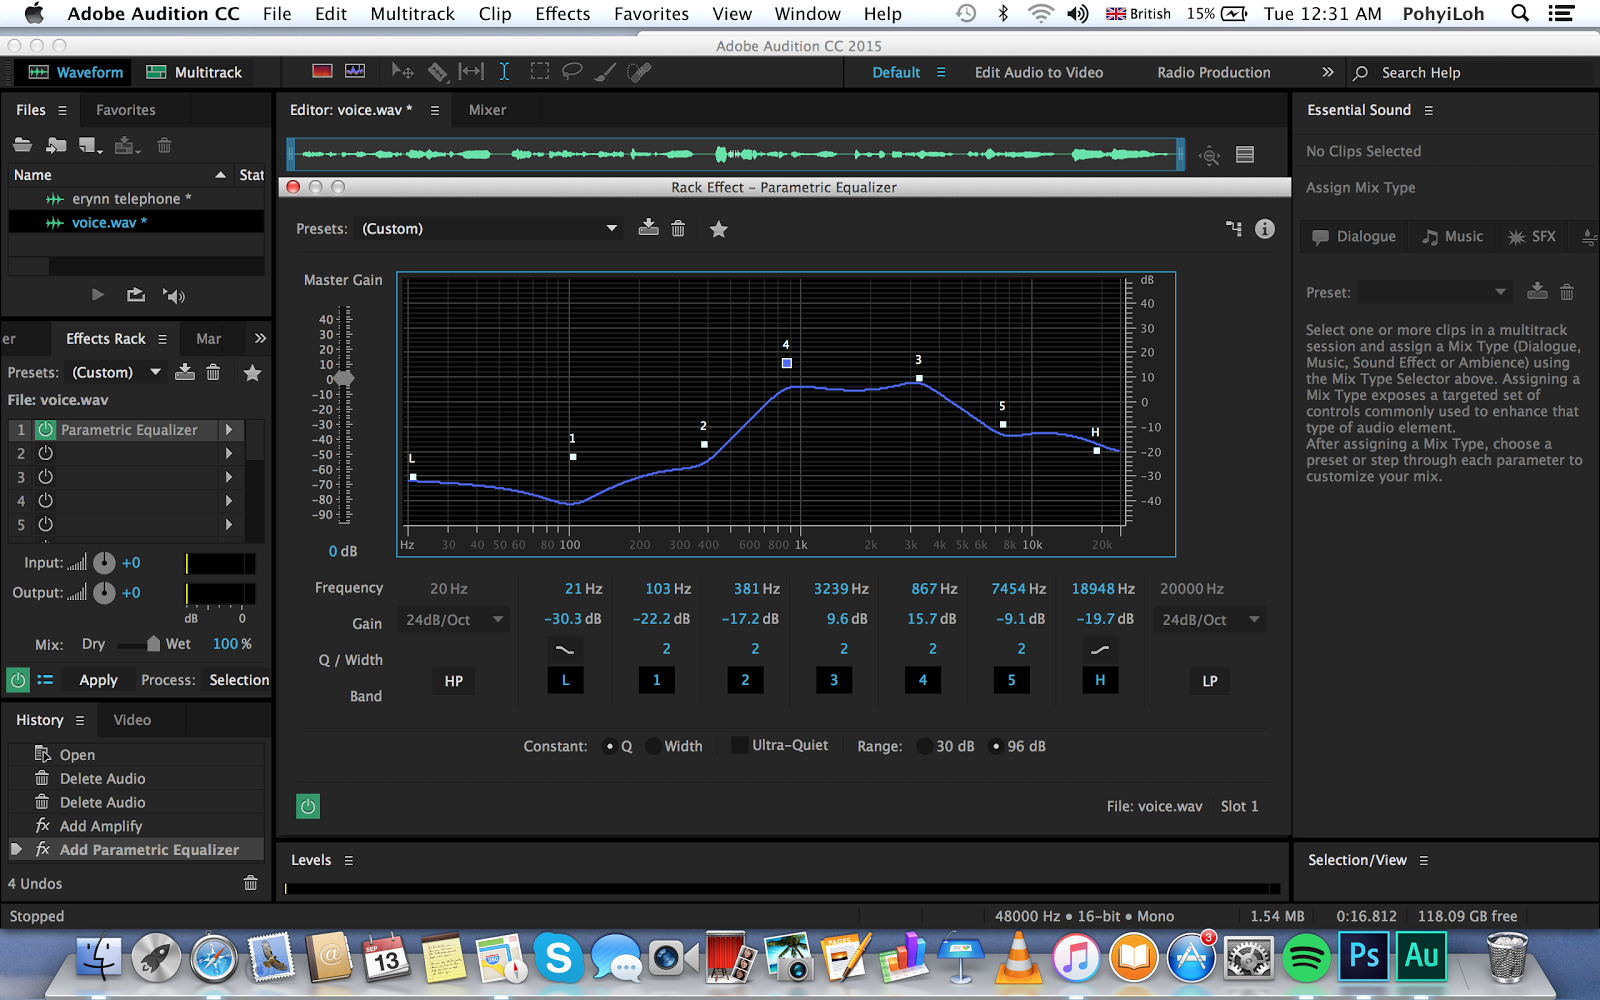Open the Process Selection dropdown
The width and height of the screenshot is (1600, 1000).
pyautogui.click(x=238, y=680)
